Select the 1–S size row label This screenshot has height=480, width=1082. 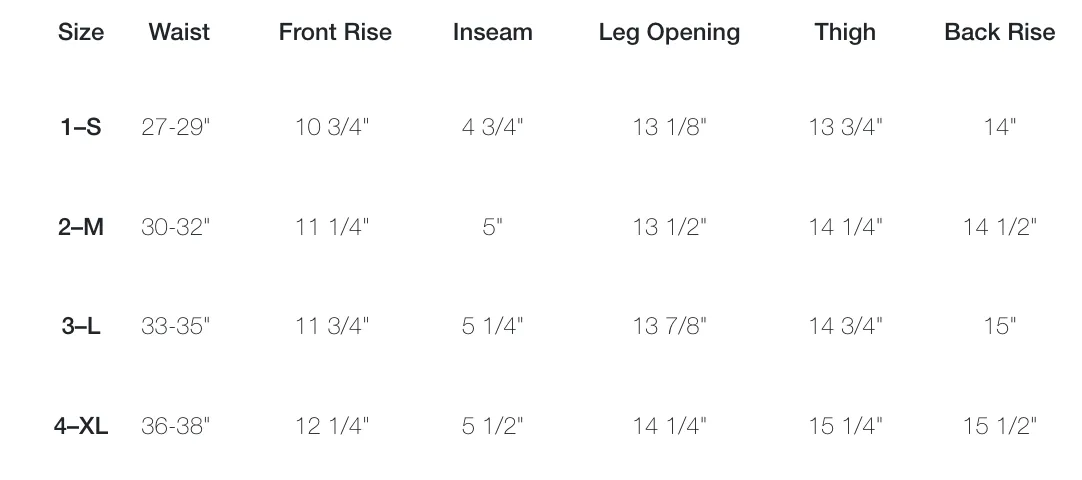(x=81, y=127)
